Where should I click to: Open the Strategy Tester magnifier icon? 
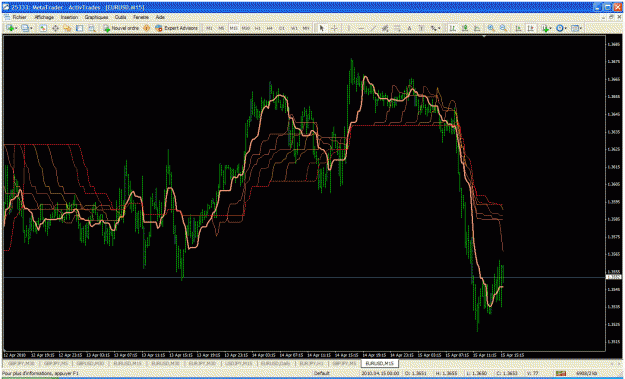(x=92, y=28)
